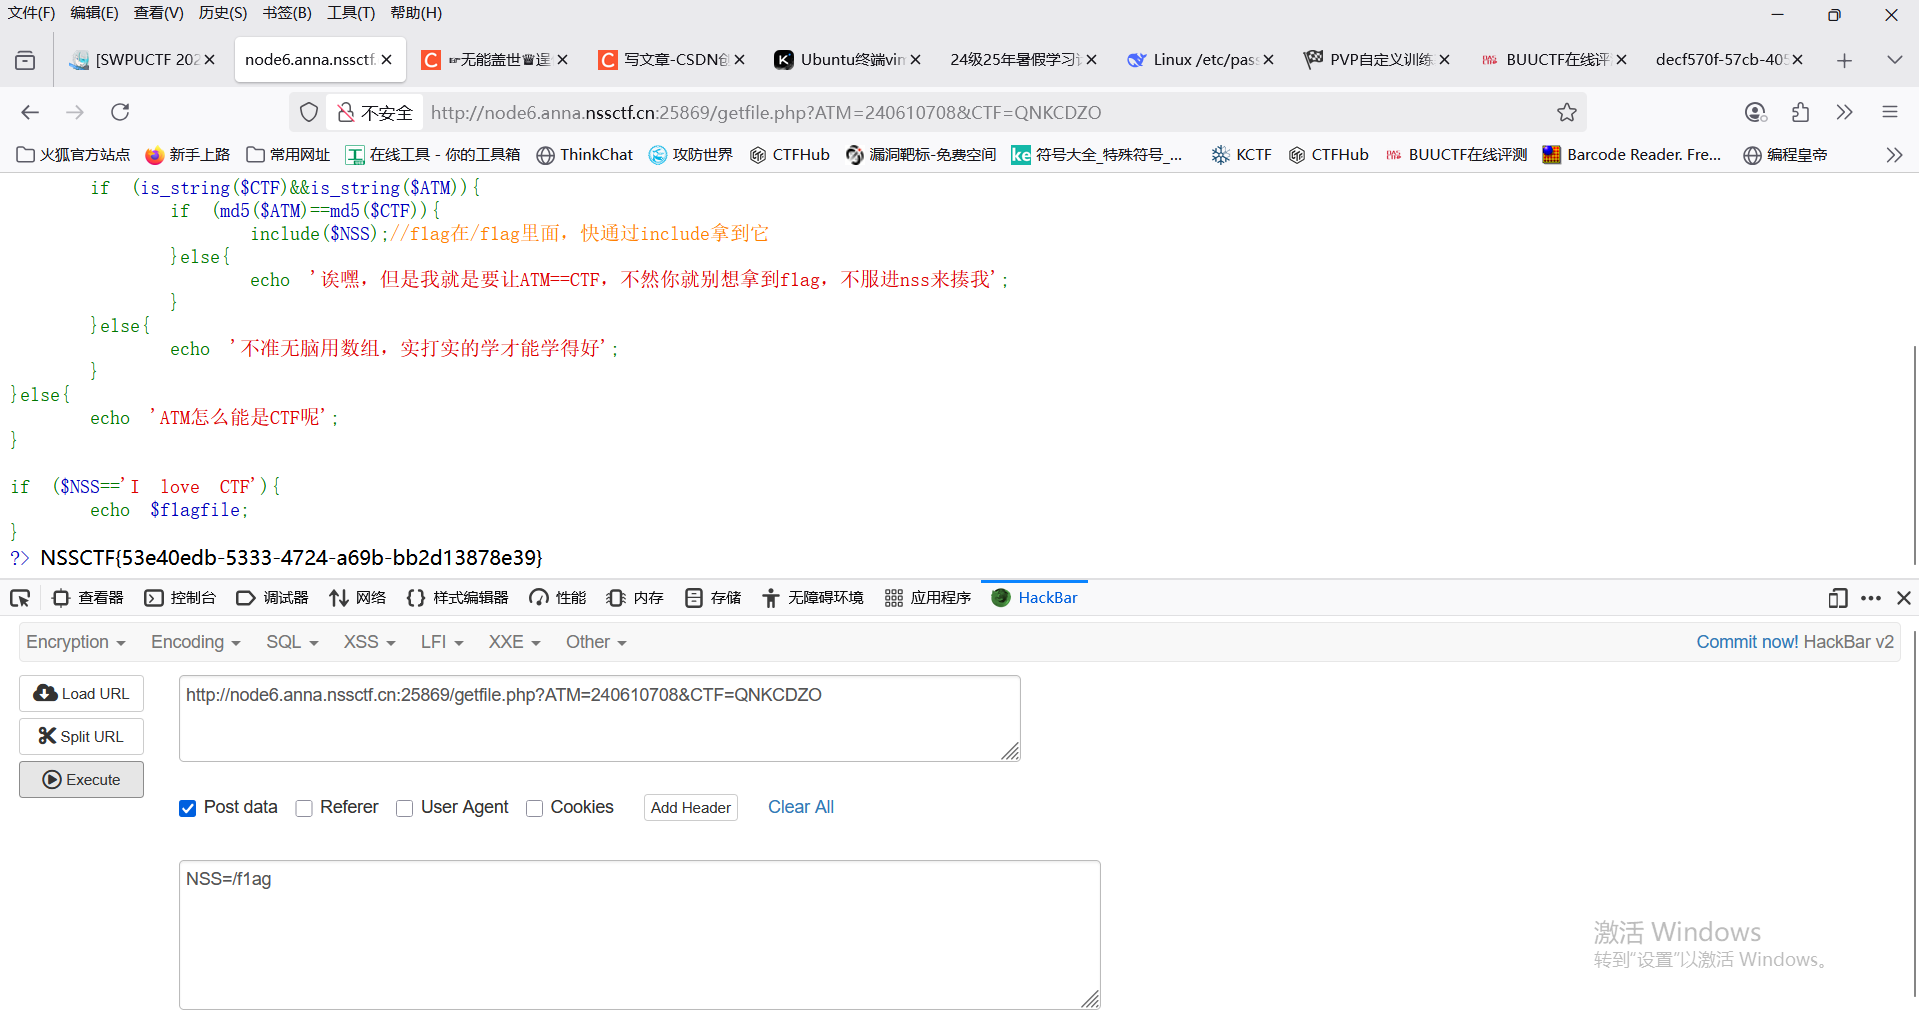1919x1014 pixels.
Task: Open the devtools three-dot options
Action: point(1870,598)
